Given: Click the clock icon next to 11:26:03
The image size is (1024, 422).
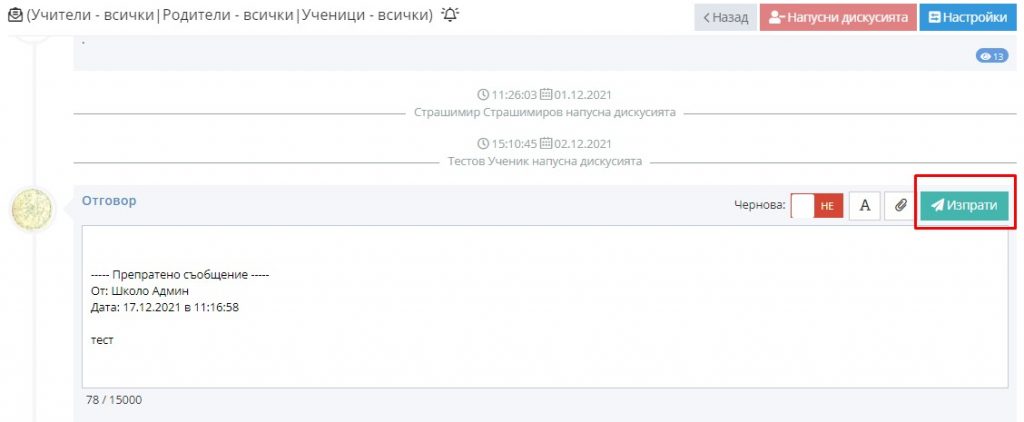Looking at the screenshot, I should [483, 95].
